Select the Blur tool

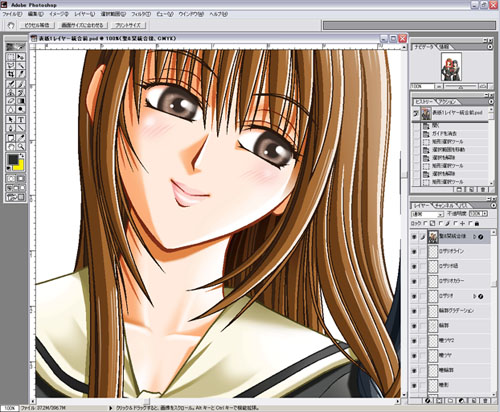pyautogui.click(x=11, y=109)
